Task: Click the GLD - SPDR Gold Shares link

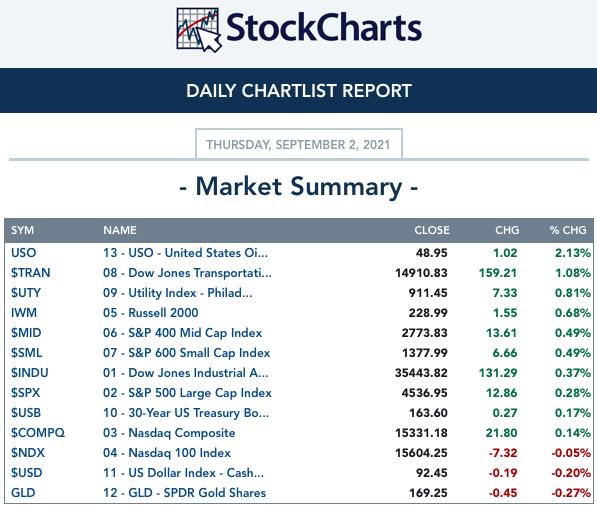Action: 184,493
